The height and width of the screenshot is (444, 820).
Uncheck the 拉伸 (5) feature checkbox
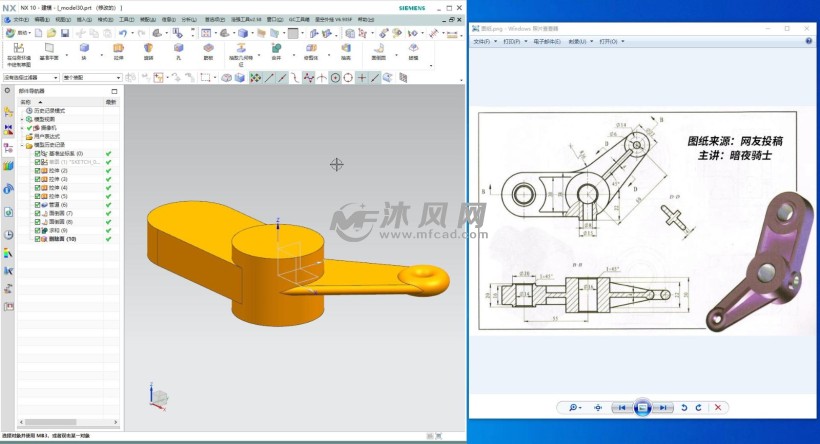38,196
